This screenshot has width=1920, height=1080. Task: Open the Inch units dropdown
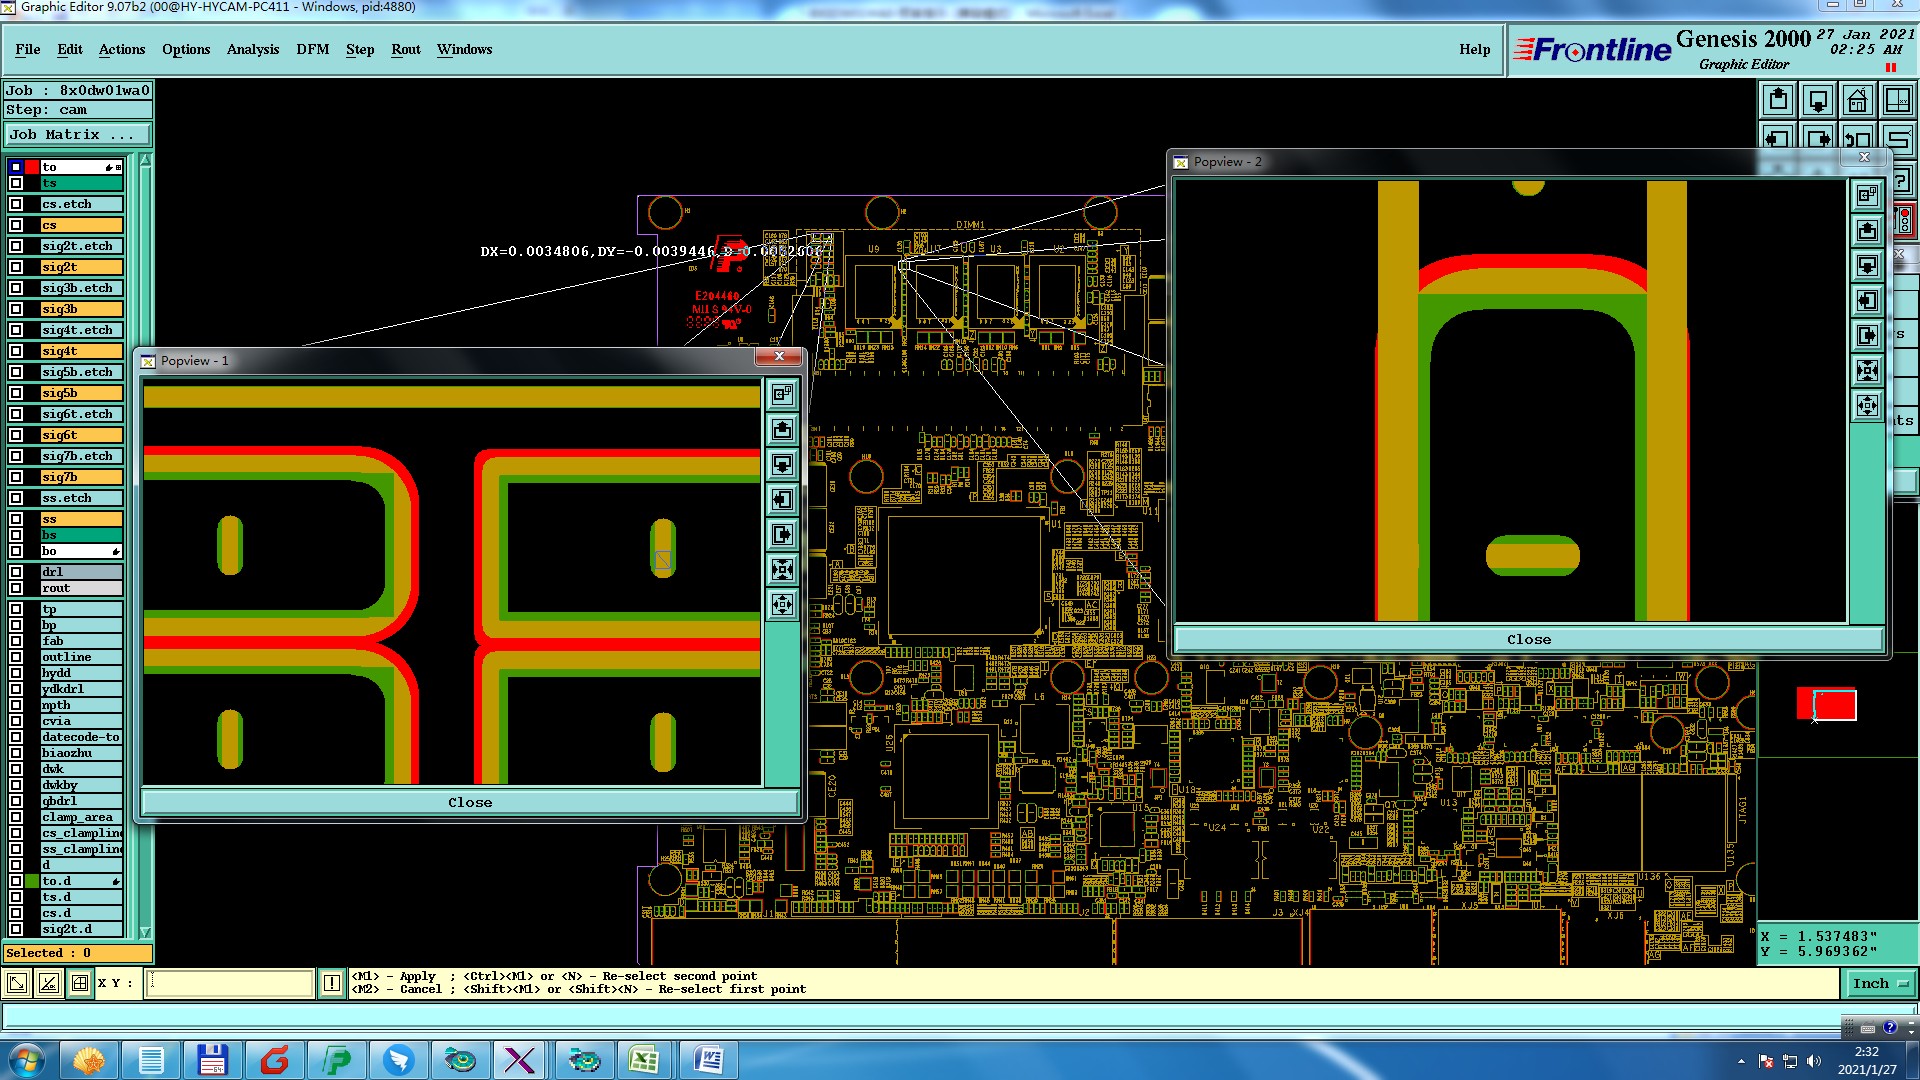point(1879,983)
